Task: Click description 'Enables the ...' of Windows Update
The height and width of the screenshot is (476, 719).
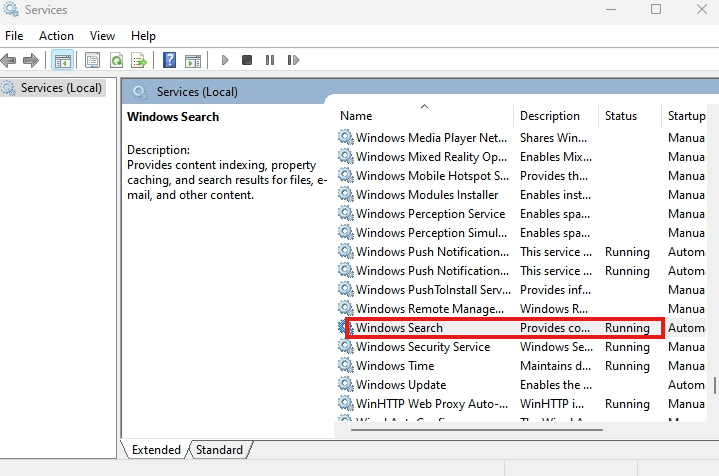Action: 556,385
